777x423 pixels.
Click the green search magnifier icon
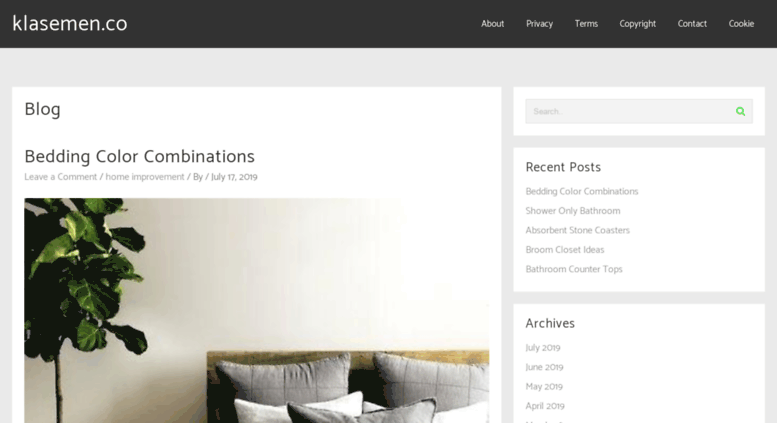pyautogui.click(x=740, y=111)
